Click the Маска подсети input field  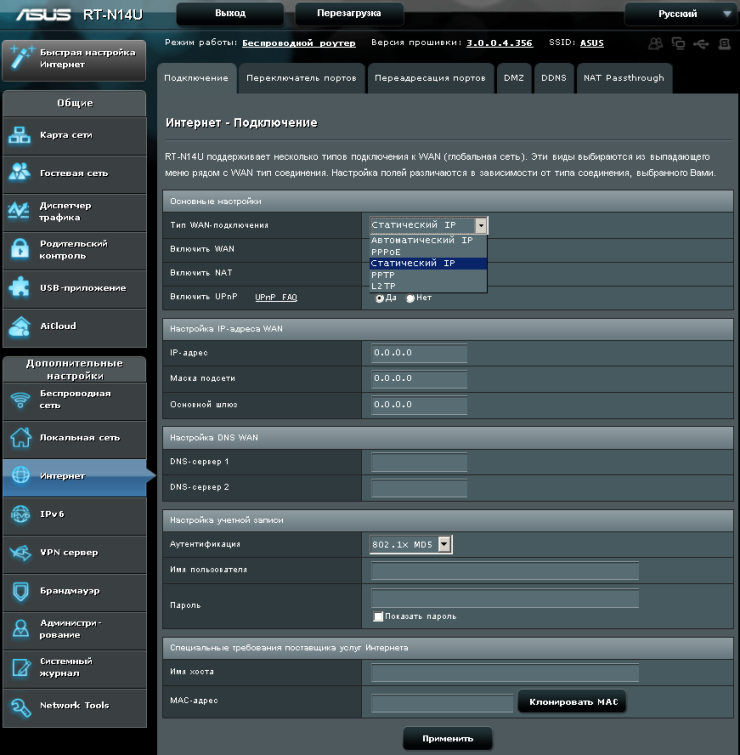(419, 379)
